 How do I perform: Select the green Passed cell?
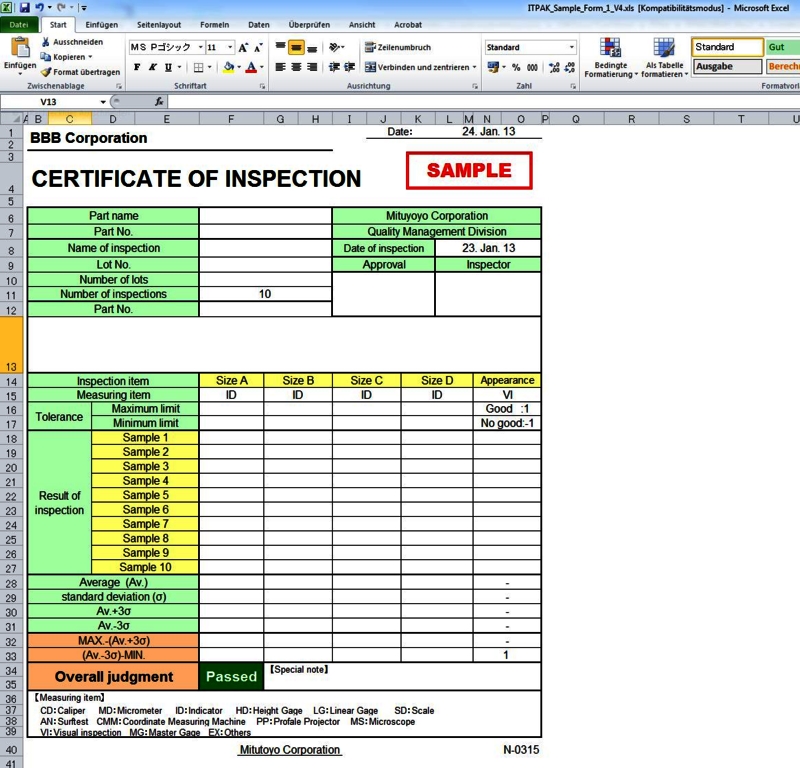click(x=231, y=677)
